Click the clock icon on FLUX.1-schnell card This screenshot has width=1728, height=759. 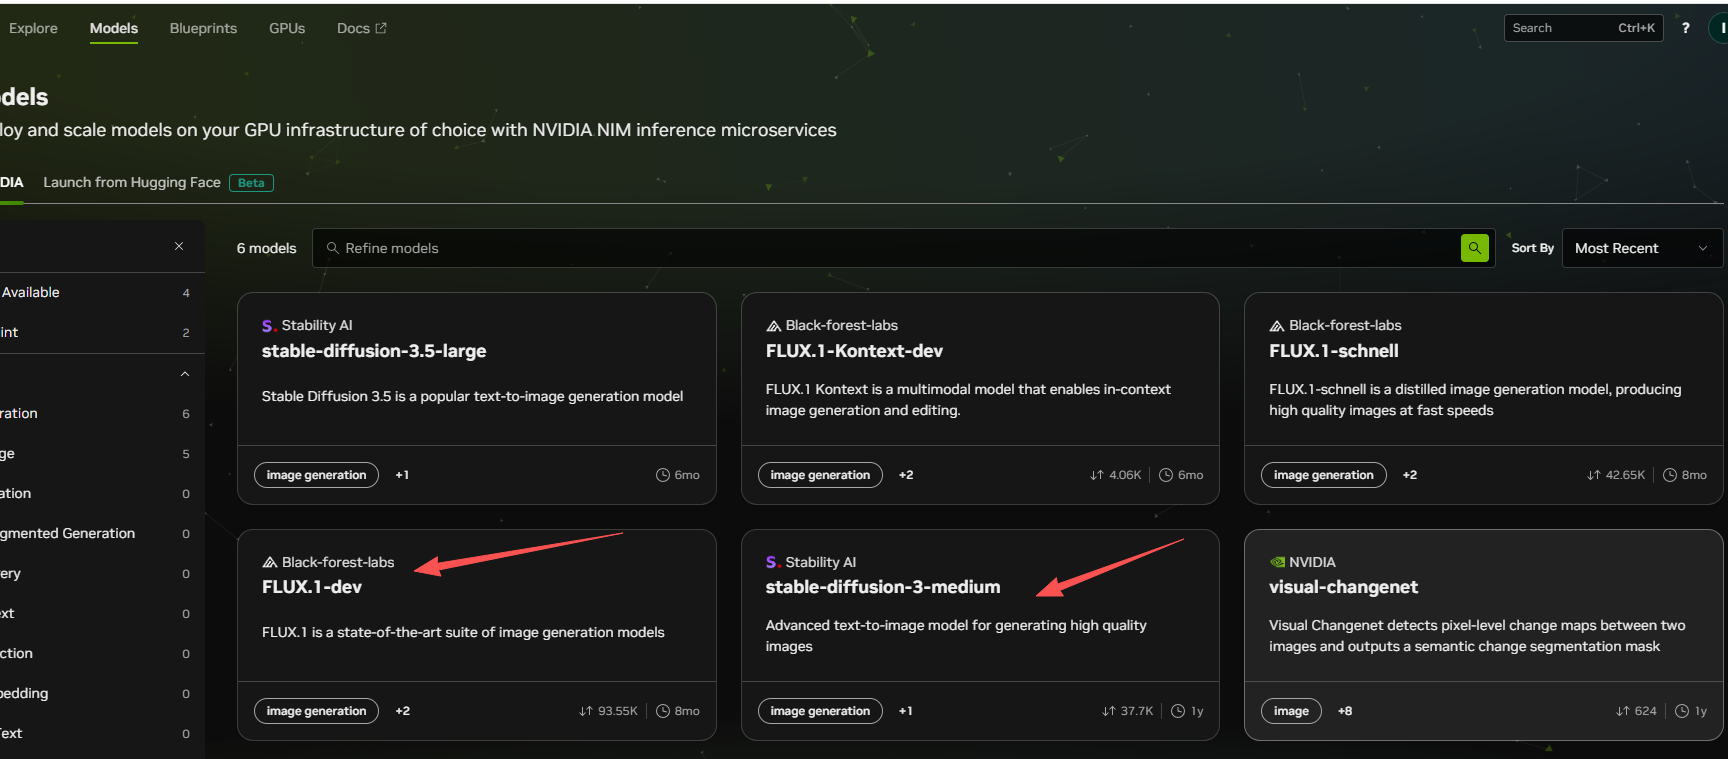(1670, 475)
